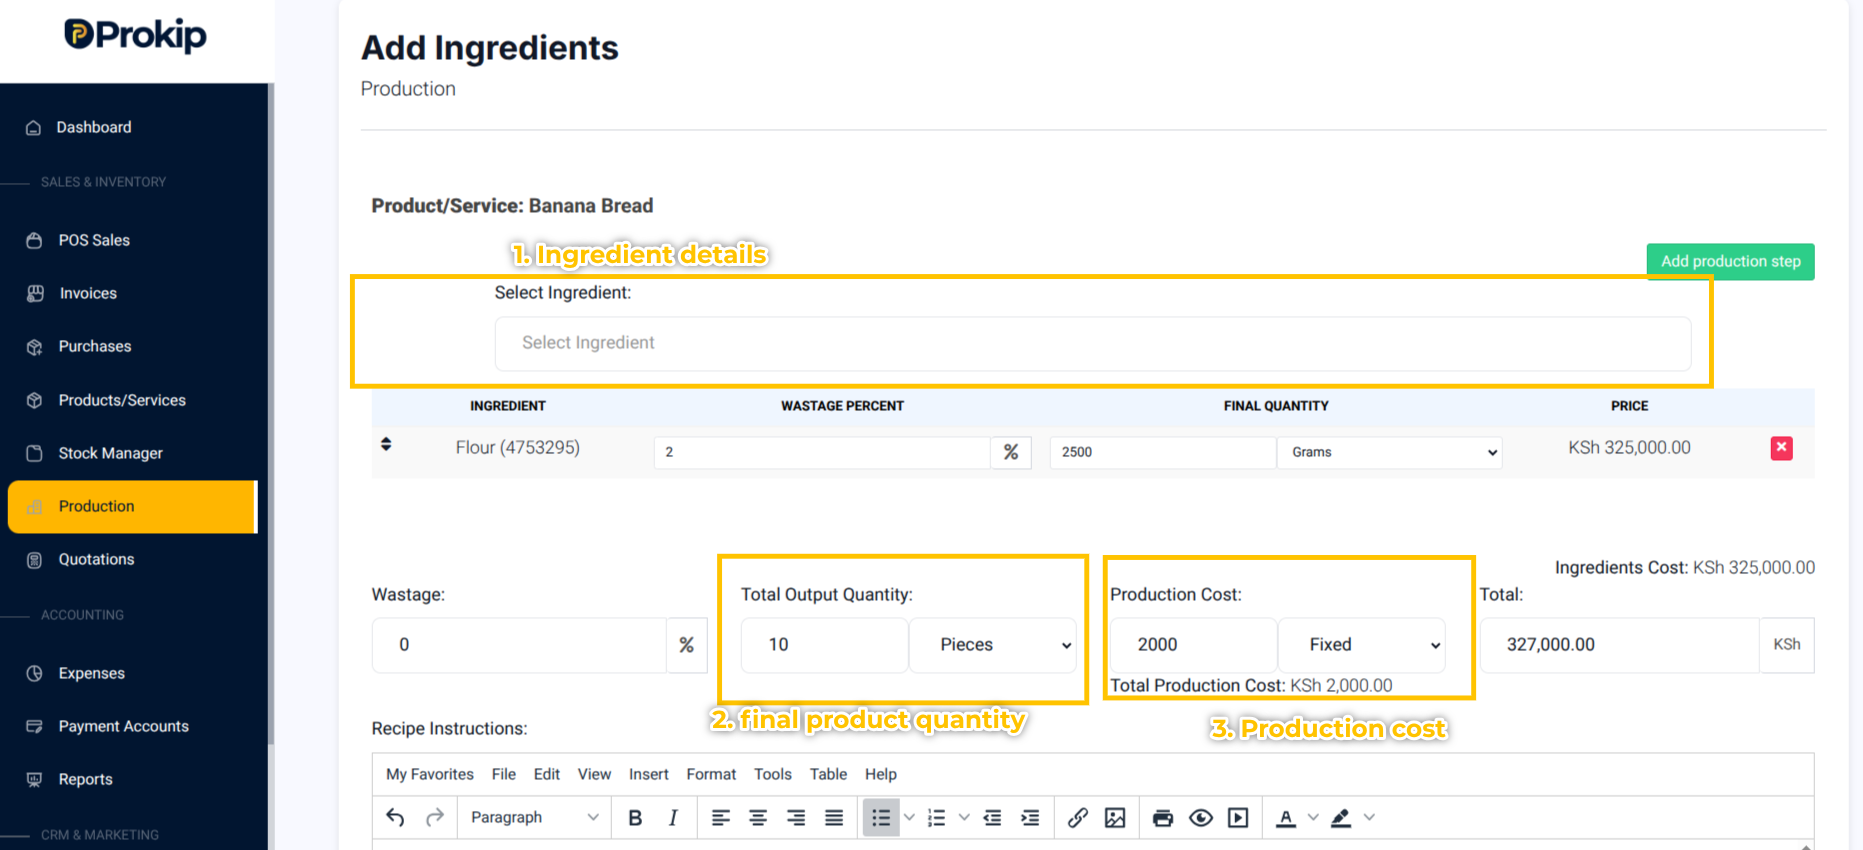
Task: Click the Total field showing 327,000.00
Action: pos(1619,645)
